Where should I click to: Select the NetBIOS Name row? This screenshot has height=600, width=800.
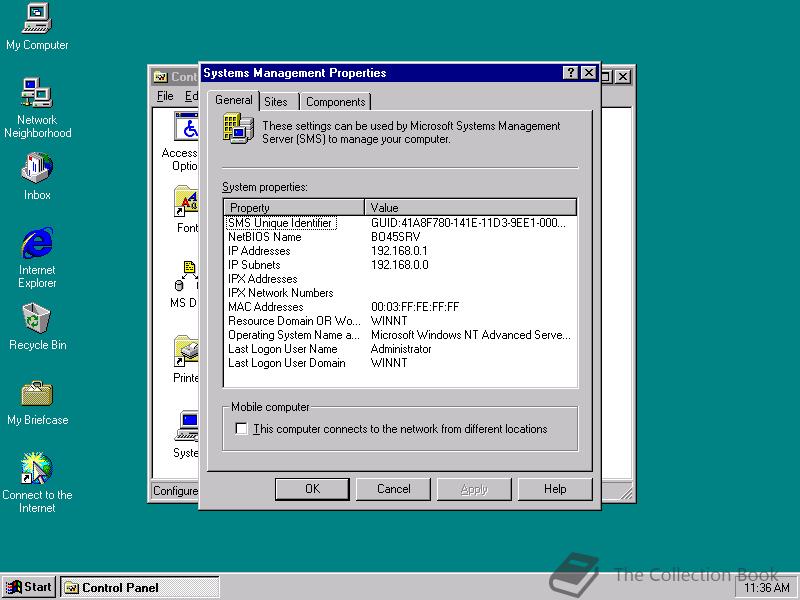point(401,237)
